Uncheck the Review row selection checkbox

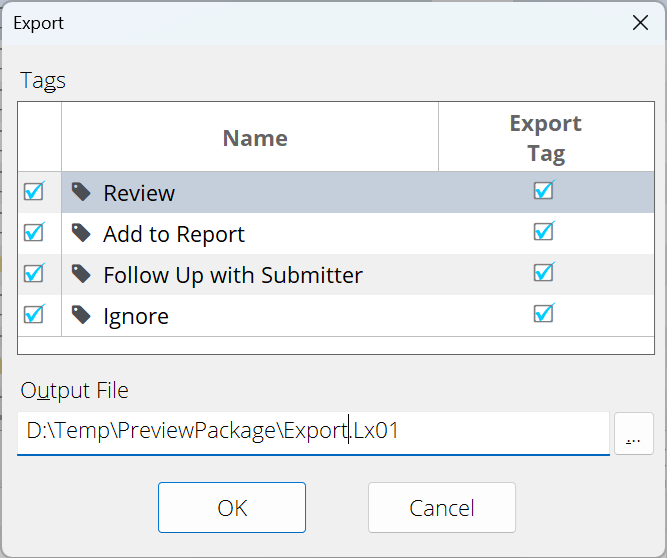click(x=34, y=191)
